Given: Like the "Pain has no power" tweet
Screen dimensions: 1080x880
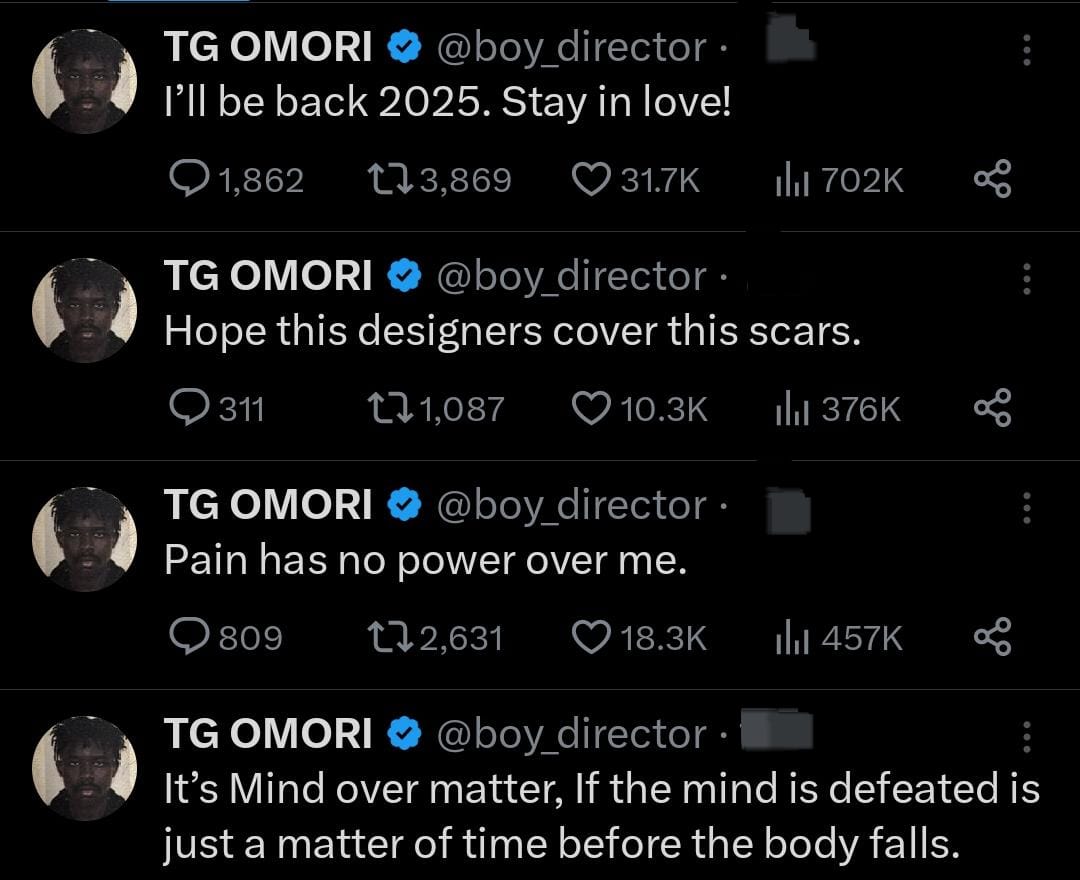Looking at the screenshot, I should pos(590,638).
